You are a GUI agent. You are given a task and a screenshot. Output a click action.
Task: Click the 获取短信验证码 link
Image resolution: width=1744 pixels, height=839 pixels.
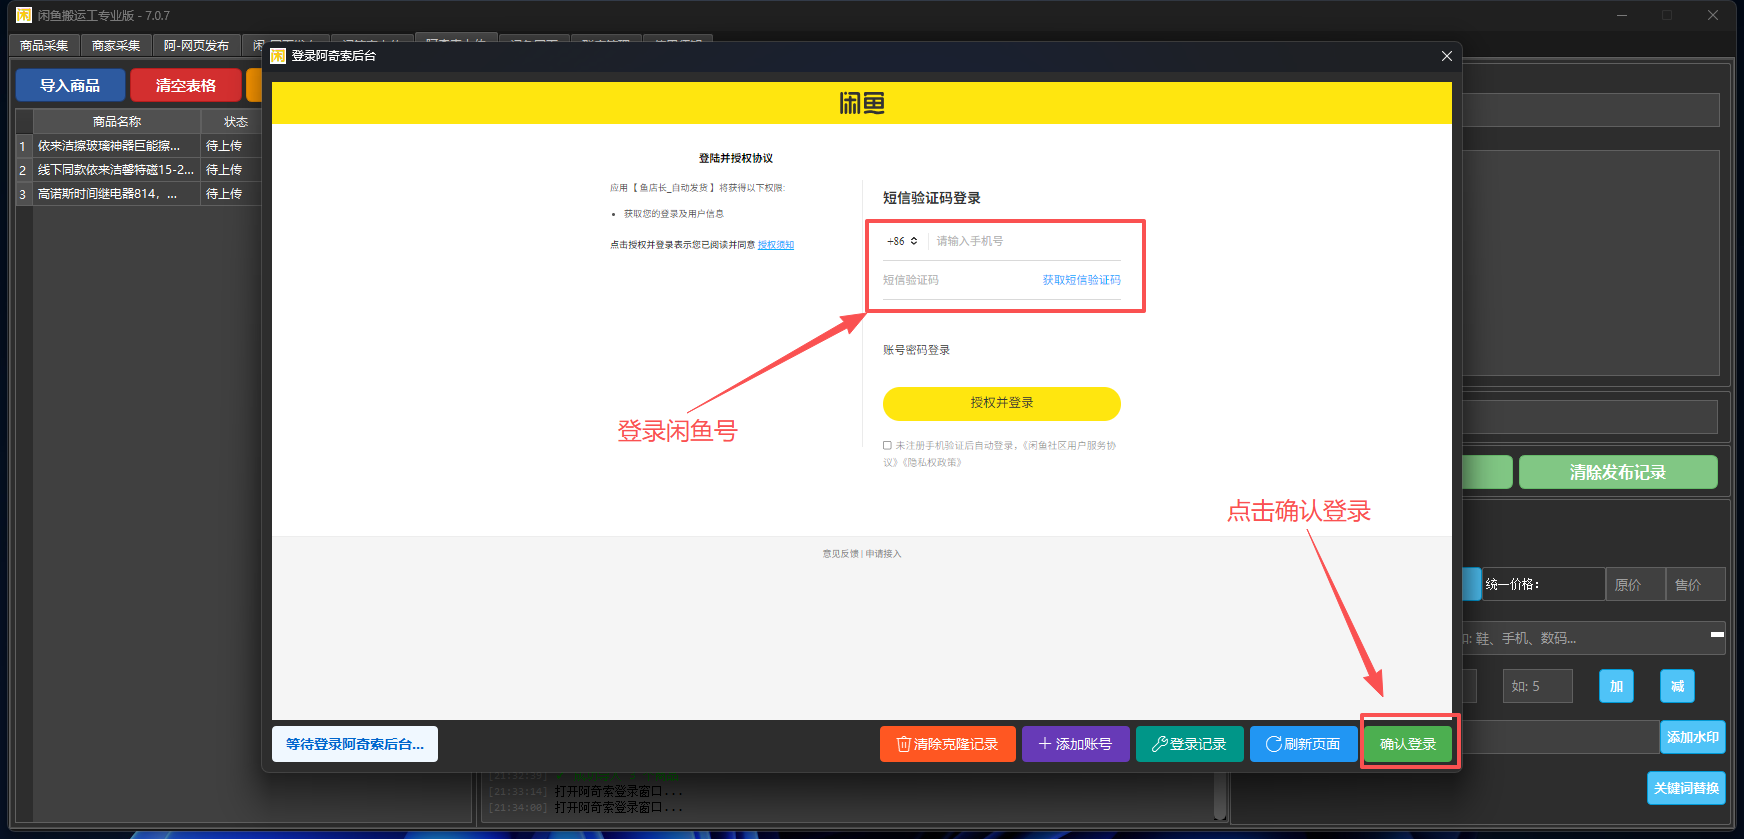click(x=1081, y=280)
